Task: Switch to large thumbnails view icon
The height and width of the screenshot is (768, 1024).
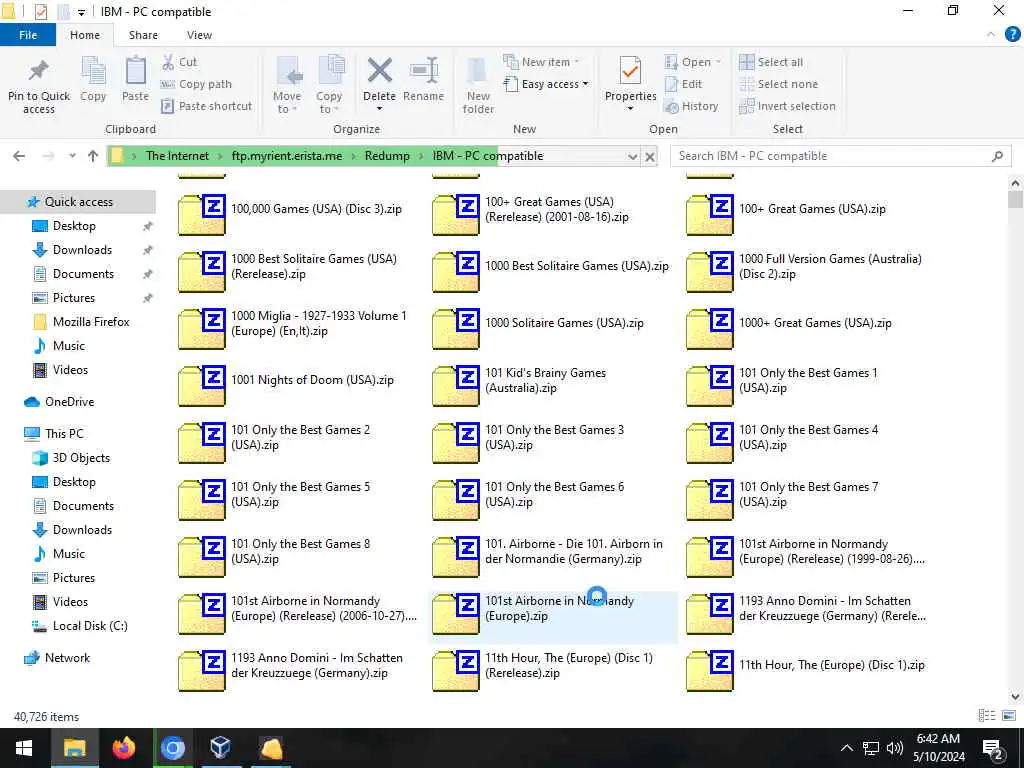Action: point(1008,716)
